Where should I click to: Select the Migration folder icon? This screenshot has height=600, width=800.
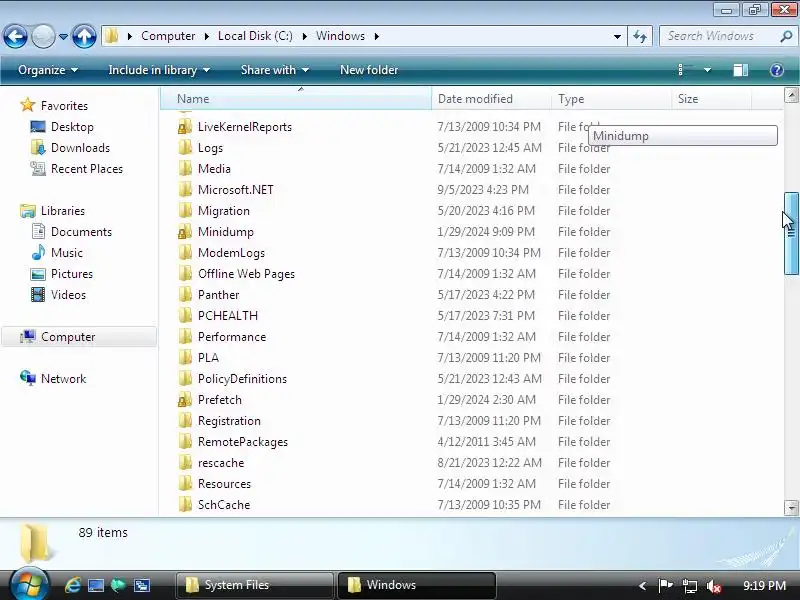pos(185,211)
